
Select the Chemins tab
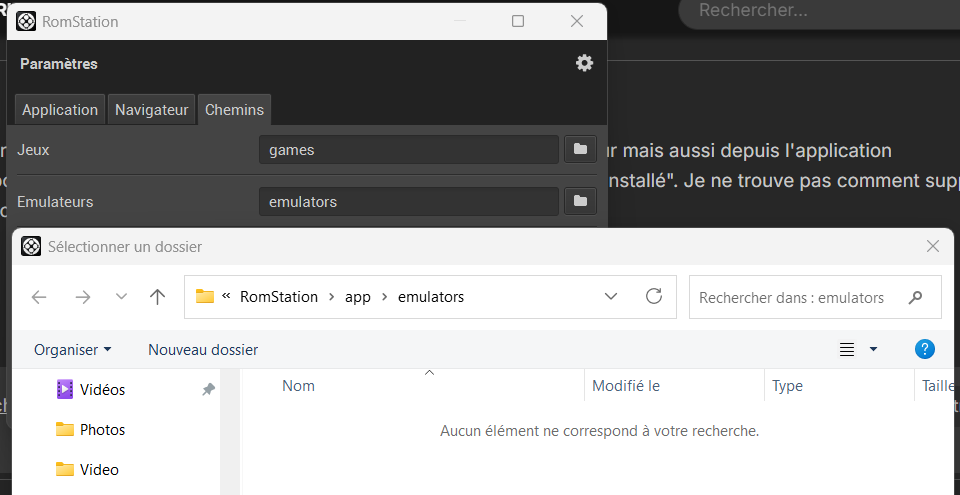(234, 110)
